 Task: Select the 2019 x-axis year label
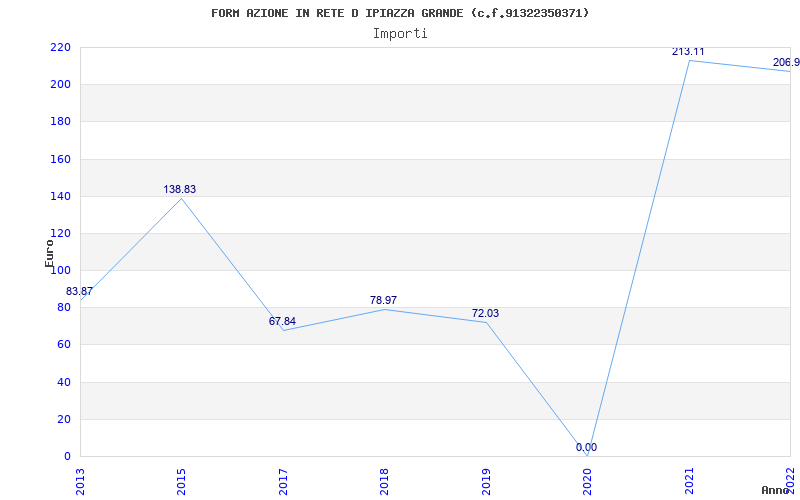(x=486, y=481)
